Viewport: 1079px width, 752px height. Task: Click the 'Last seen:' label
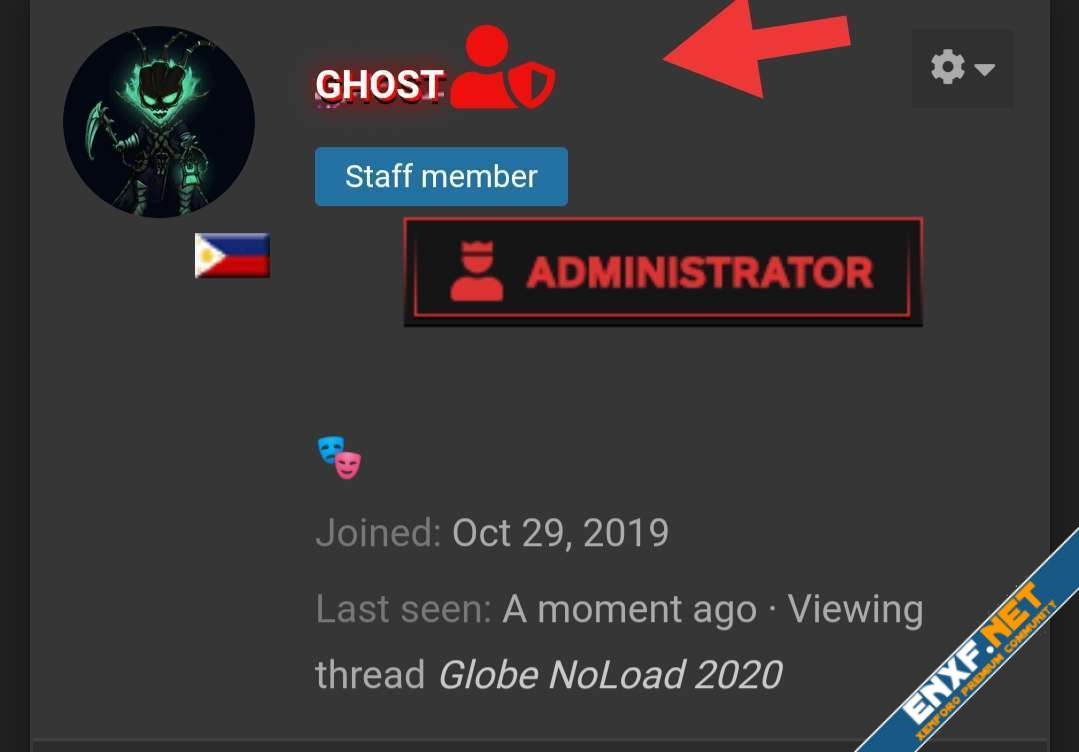[403, 610]
